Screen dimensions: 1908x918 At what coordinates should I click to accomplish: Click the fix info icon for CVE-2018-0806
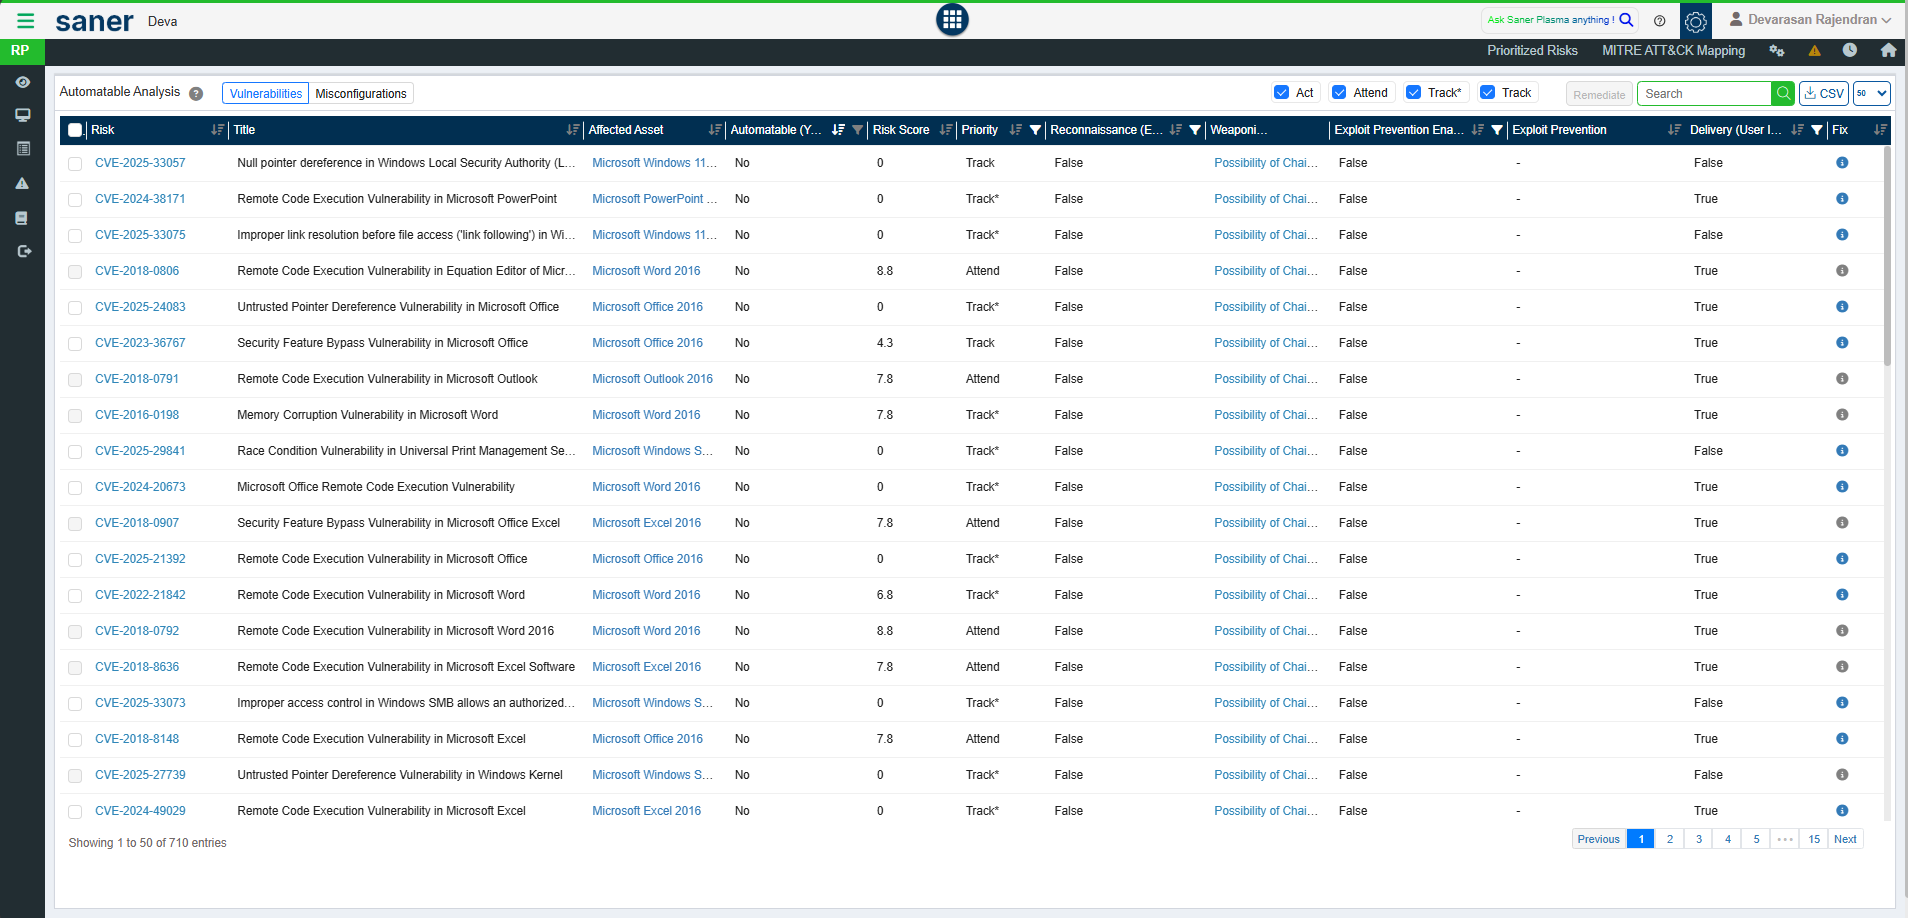[x=1842, y=271]
